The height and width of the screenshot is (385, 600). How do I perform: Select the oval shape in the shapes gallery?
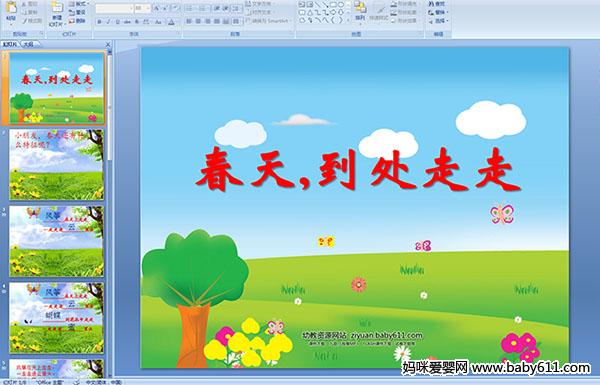point(341,5)
